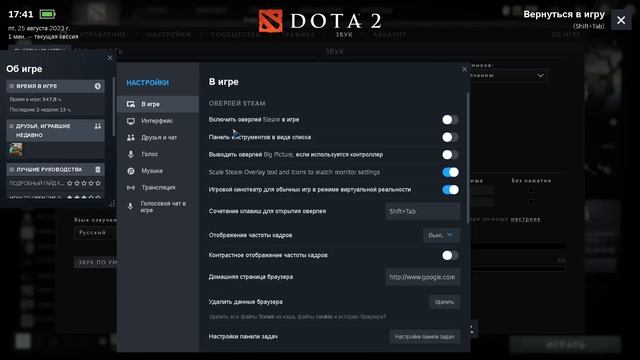The width and height of the screenshot is (640, 360).
Task: Click 'ЗВУК' tab in Dota background menu
Action: coord(344,35)
